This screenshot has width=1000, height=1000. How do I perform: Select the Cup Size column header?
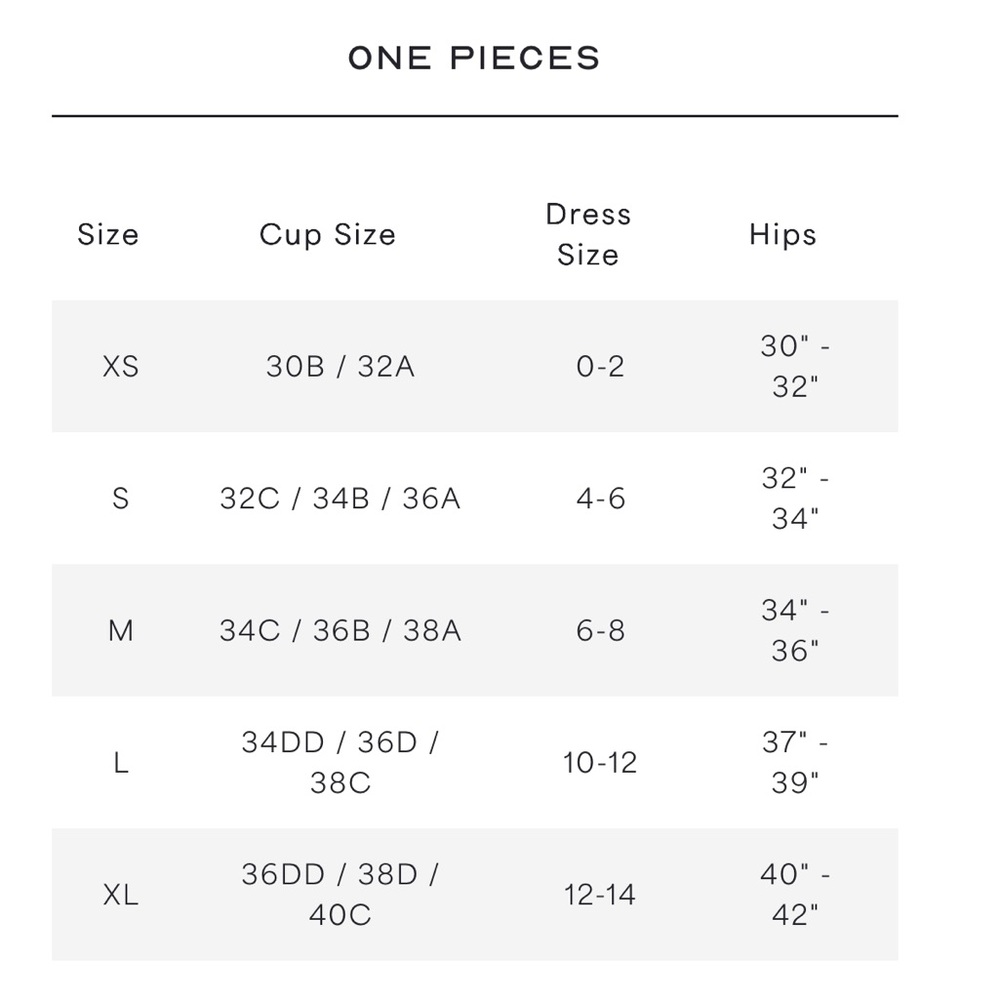(328, 235)
